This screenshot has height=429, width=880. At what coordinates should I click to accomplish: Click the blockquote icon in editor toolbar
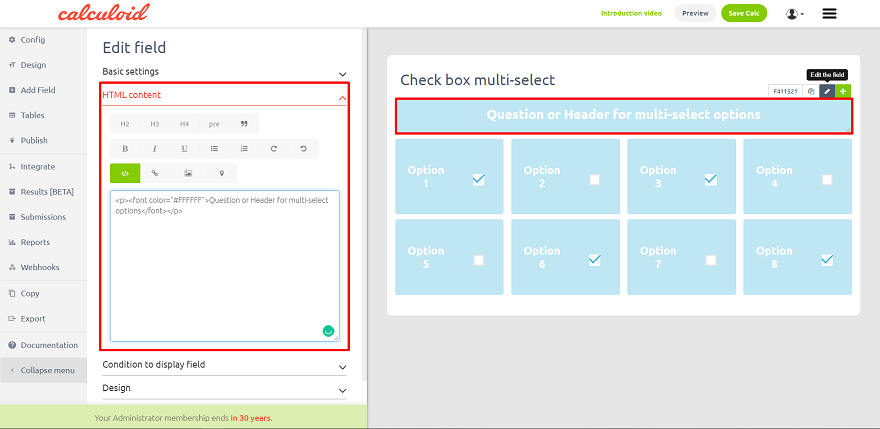[x=244, y=124]
